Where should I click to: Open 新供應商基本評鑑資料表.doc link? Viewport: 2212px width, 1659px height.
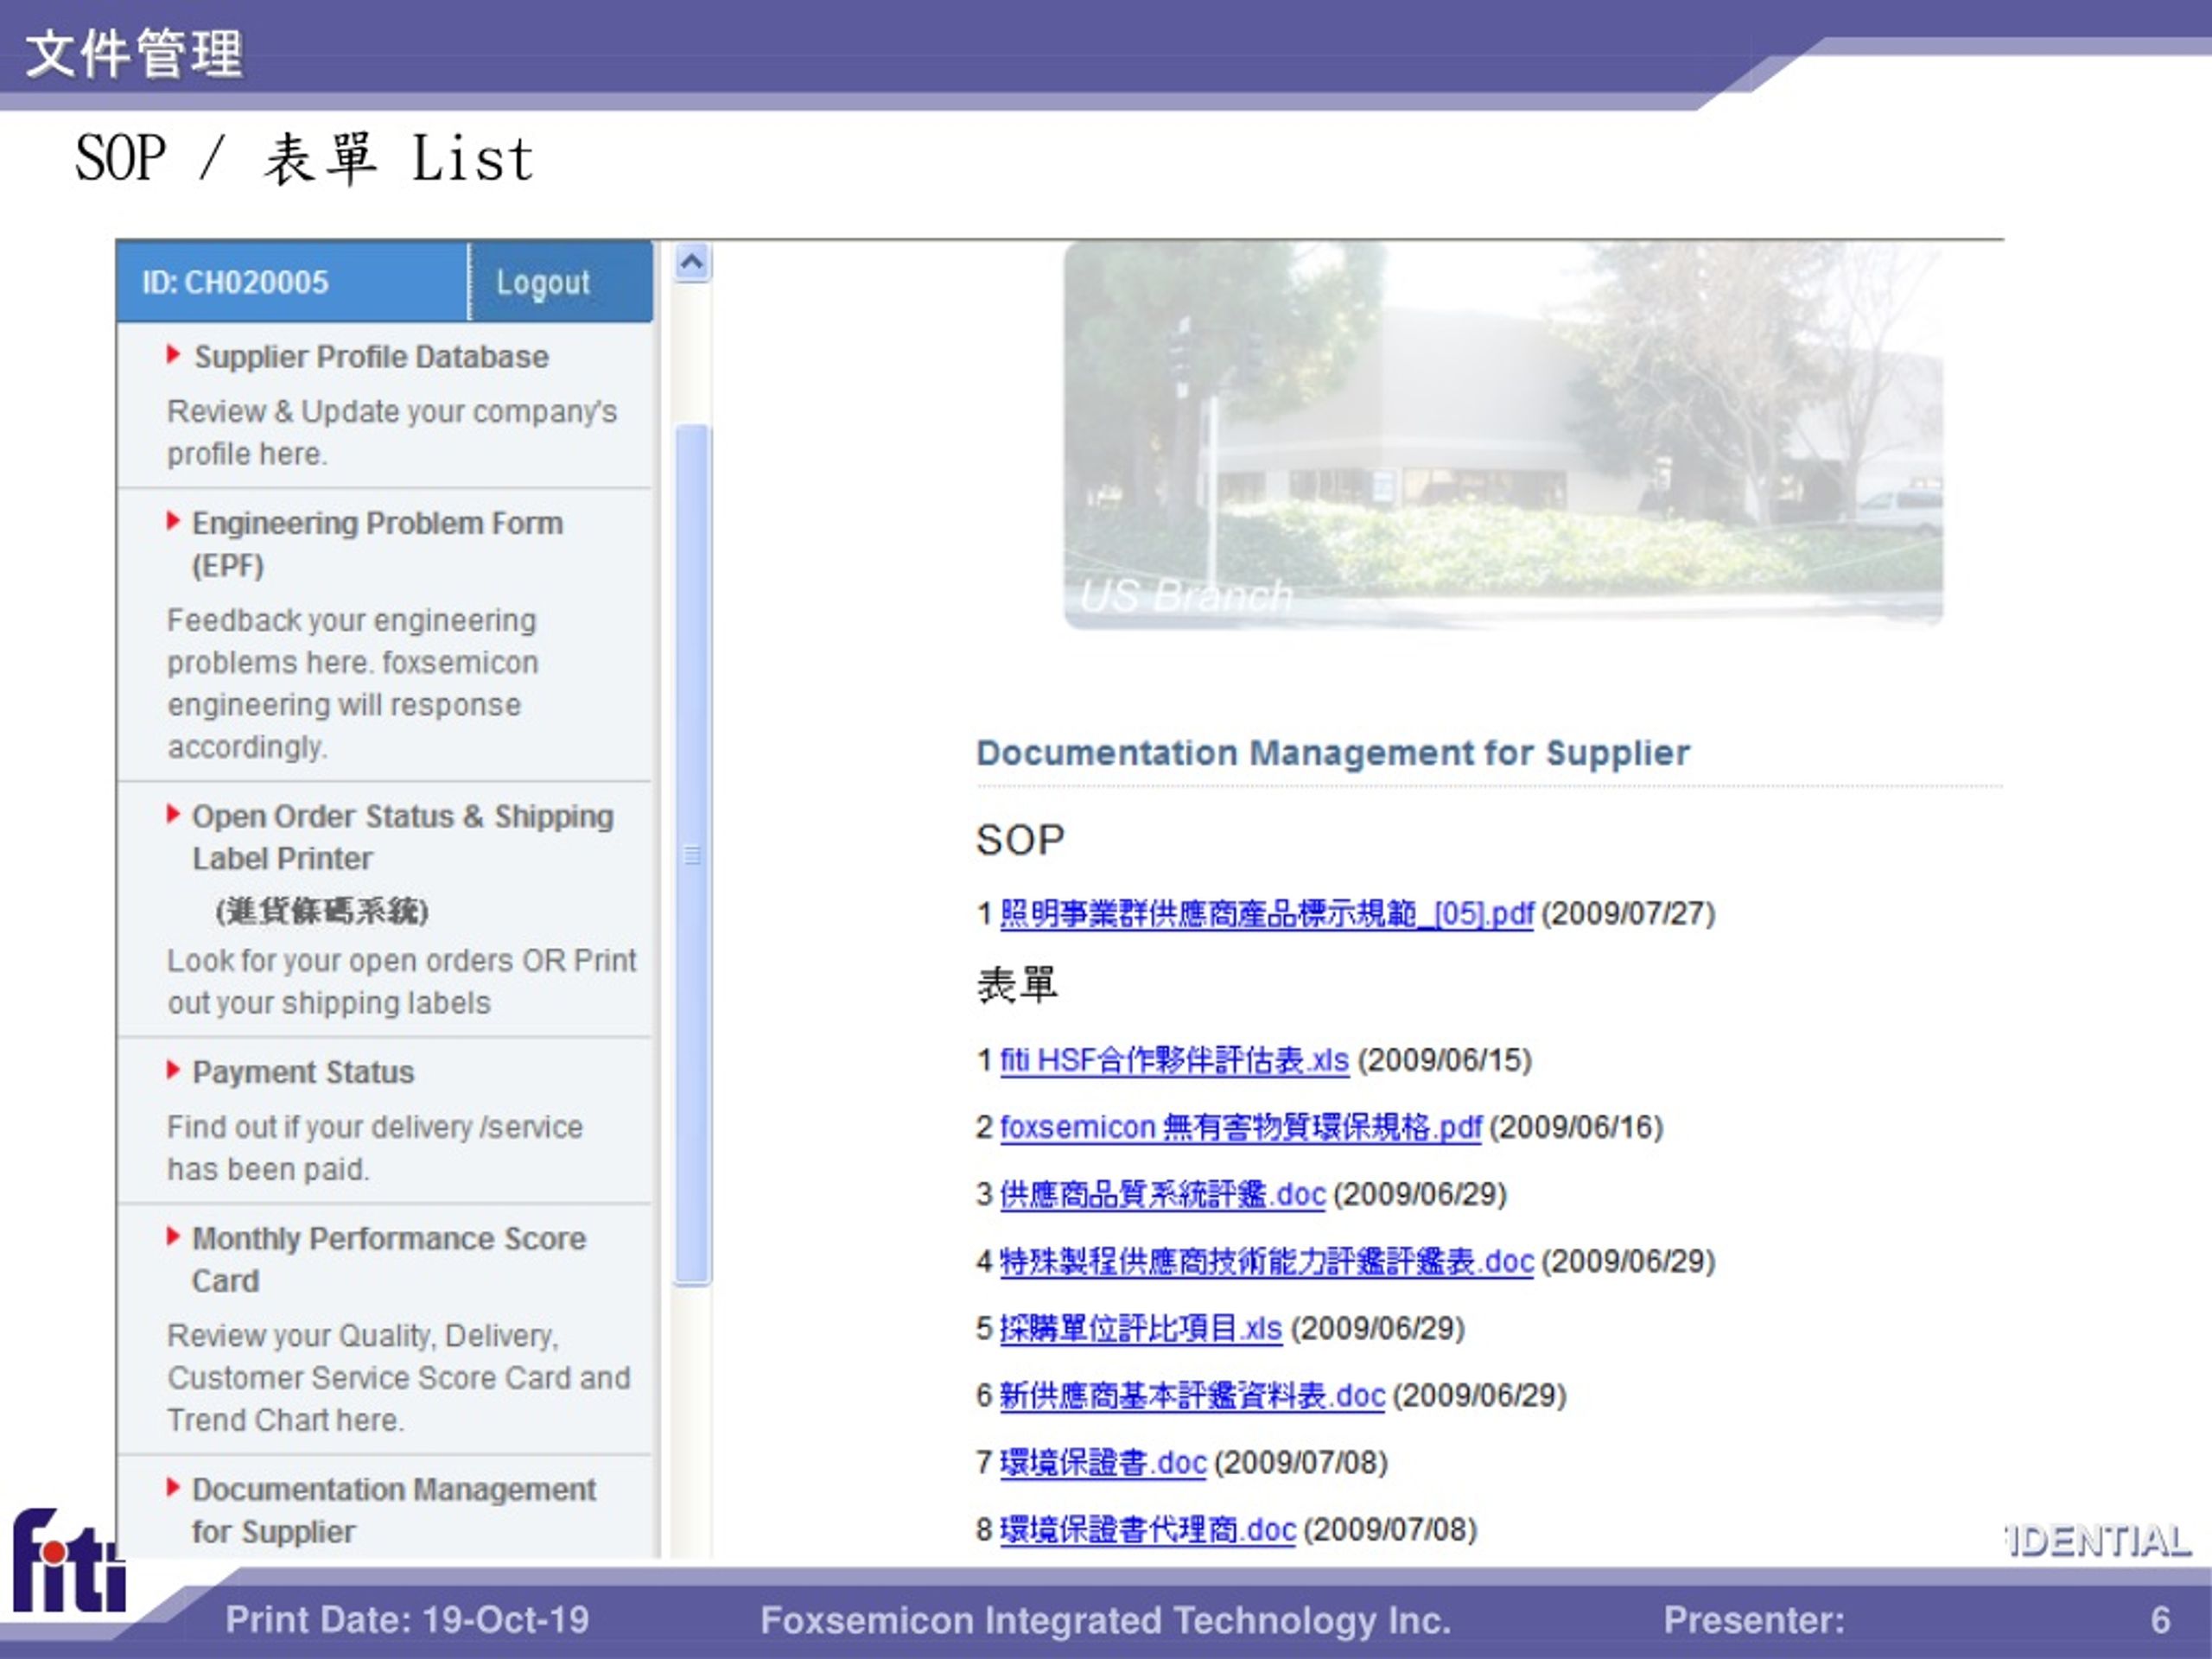(x=1192, y=1395)
